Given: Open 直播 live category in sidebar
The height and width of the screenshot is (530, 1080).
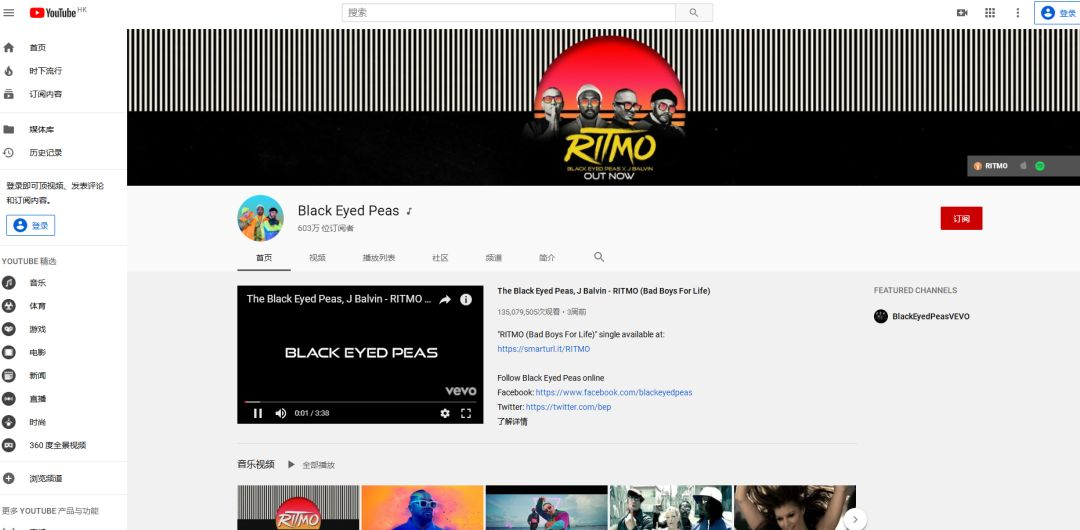Looking at the screenshot, I should point(63,399).
